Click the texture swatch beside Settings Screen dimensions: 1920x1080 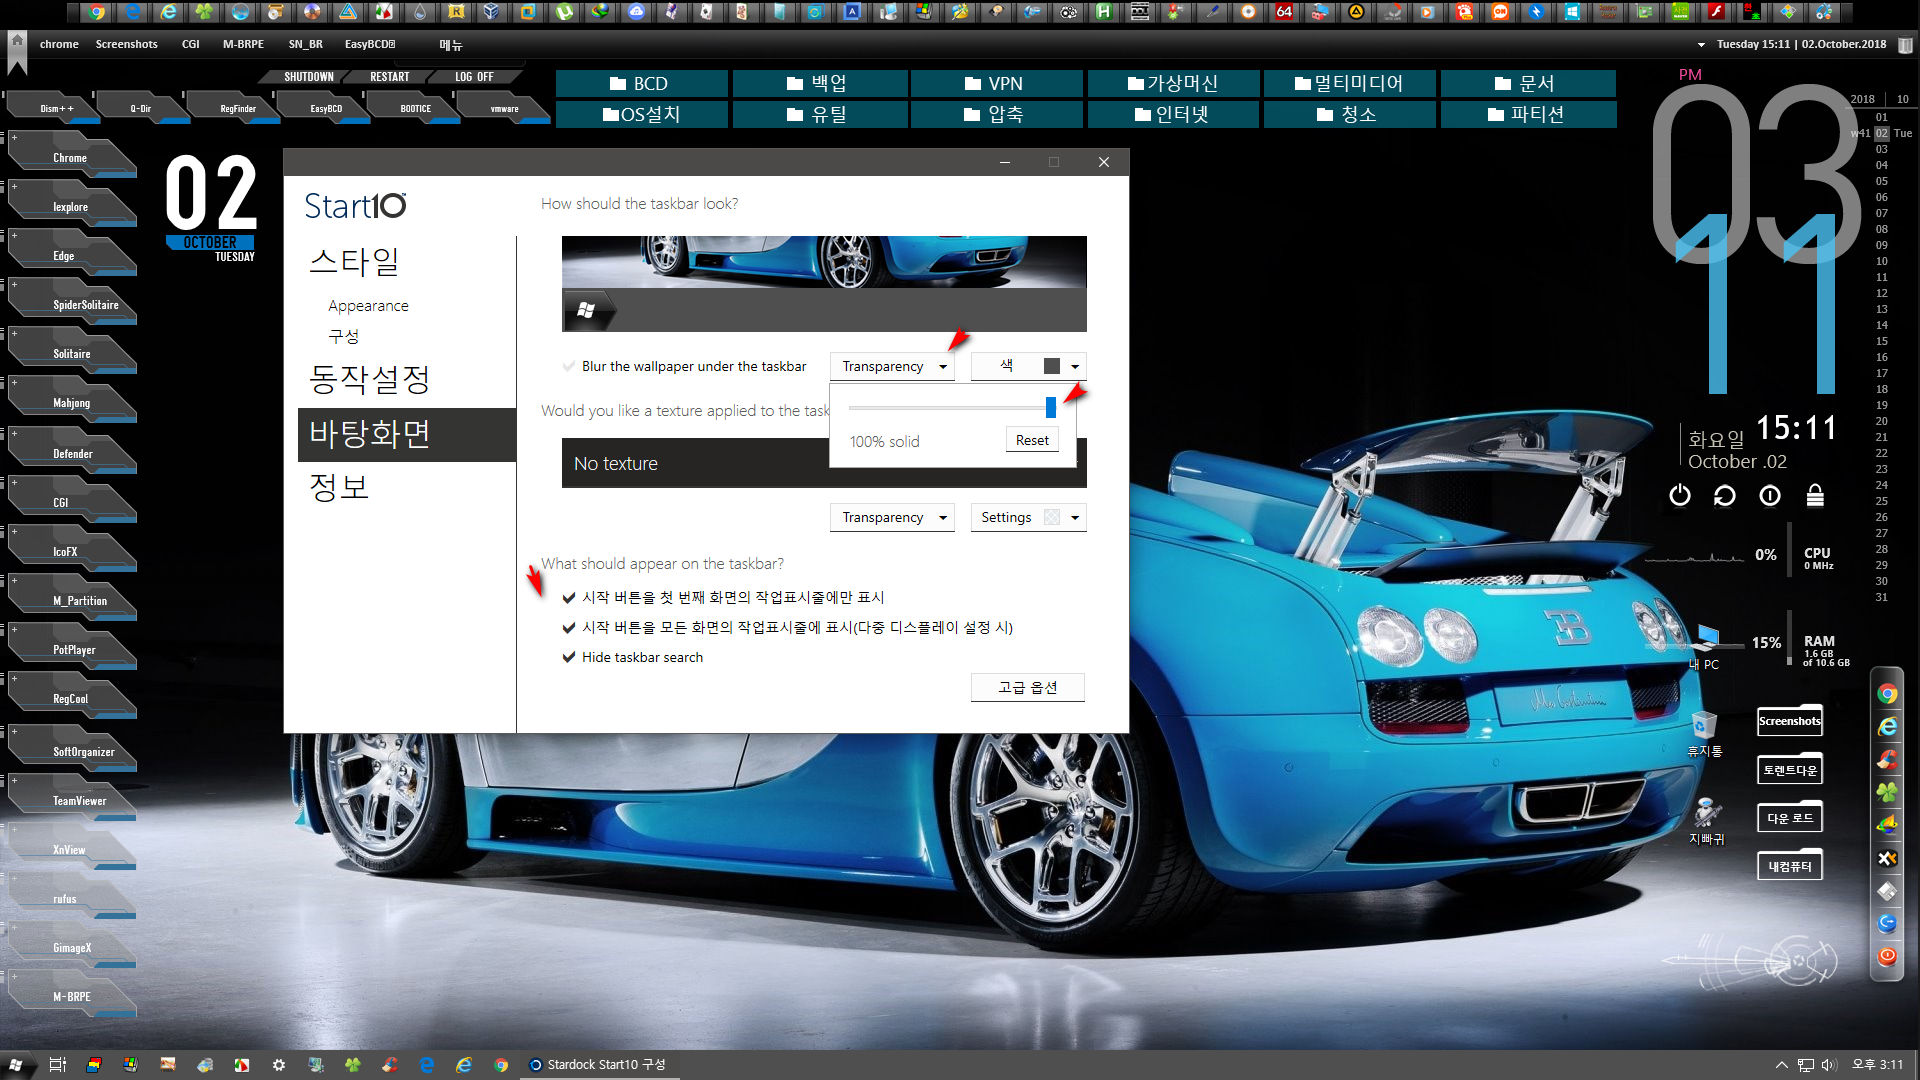[1051, 517]
